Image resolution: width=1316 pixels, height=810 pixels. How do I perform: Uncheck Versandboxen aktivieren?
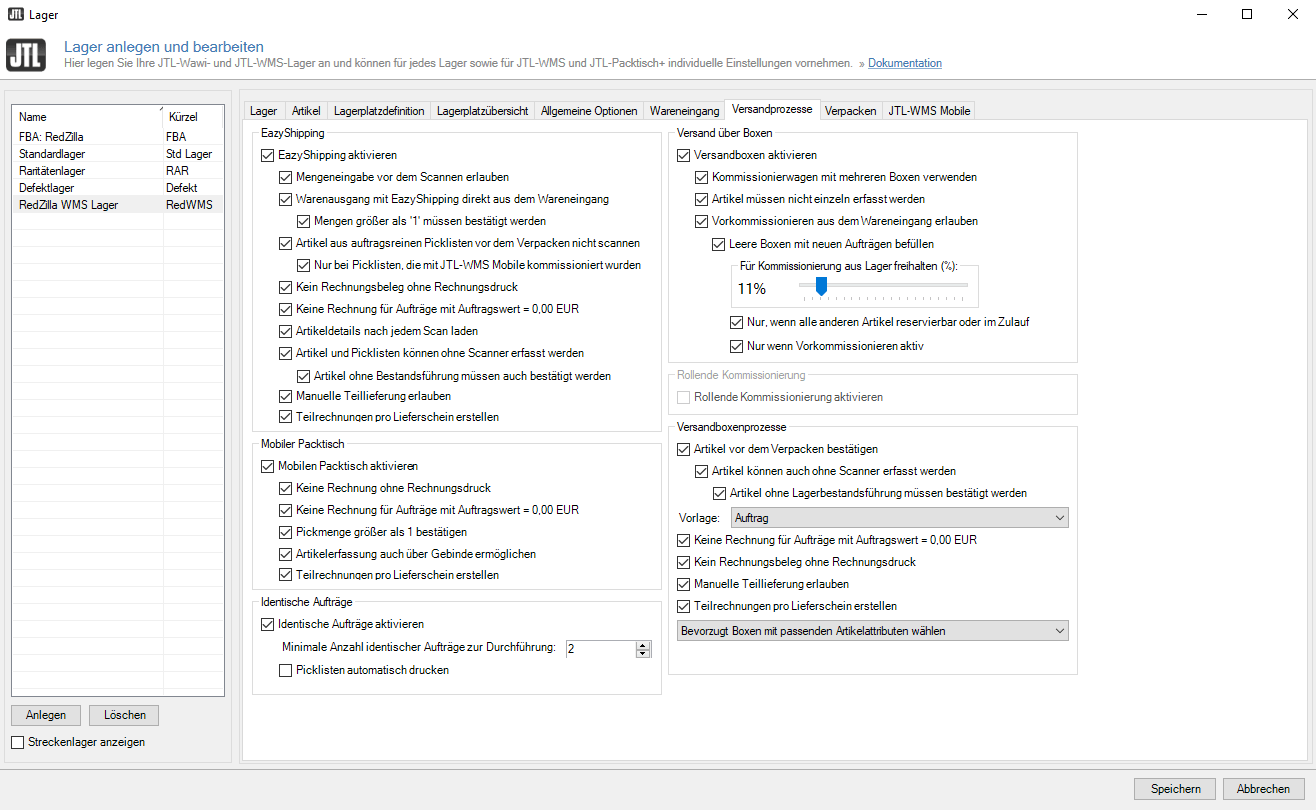[x=684, y=156]
